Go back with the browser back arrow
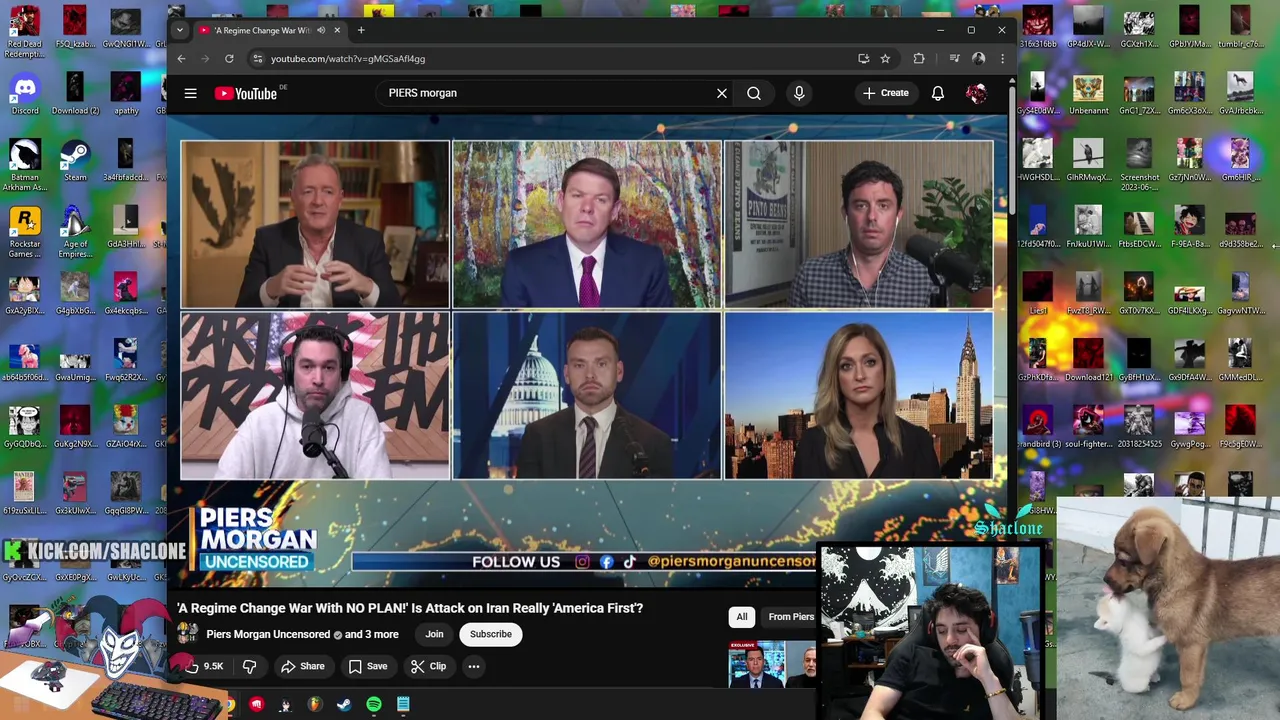 click(x=181, y=59)
